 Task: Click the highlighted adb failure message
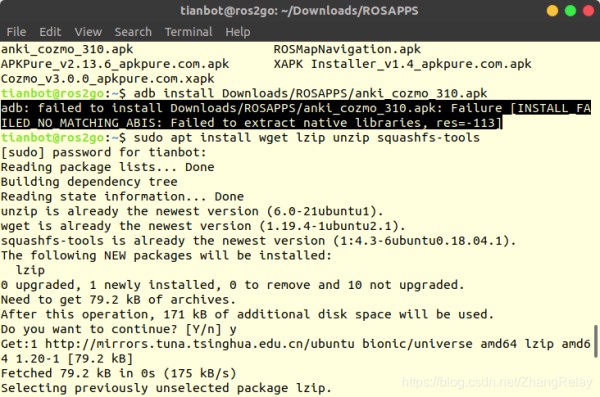pos(295,115)
